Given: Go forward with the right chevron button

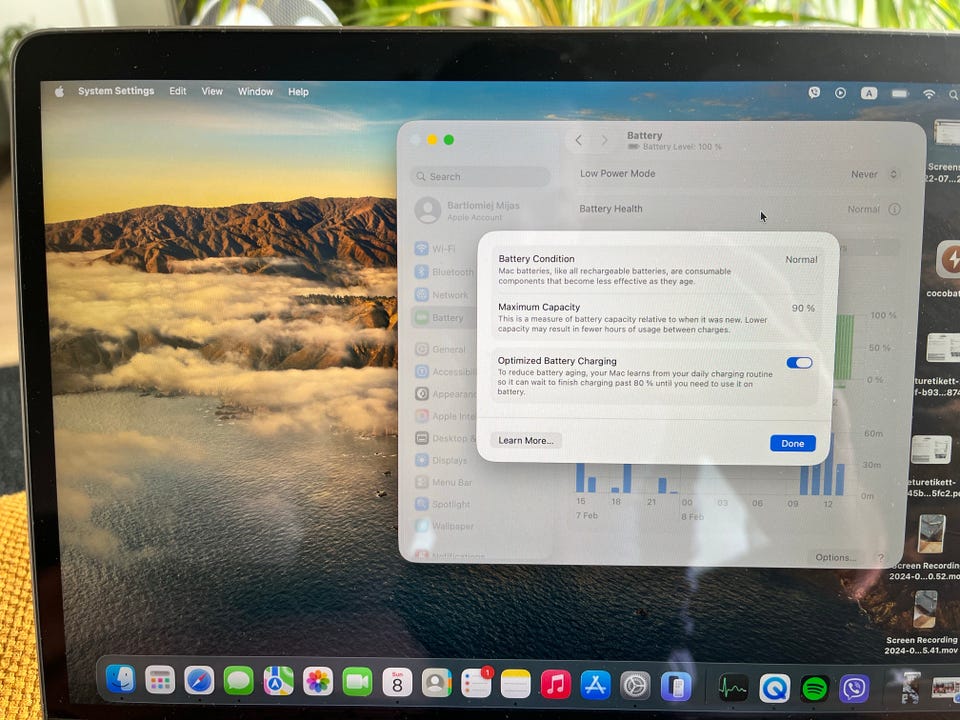Looking at the screenshot, I should [604, 140].
